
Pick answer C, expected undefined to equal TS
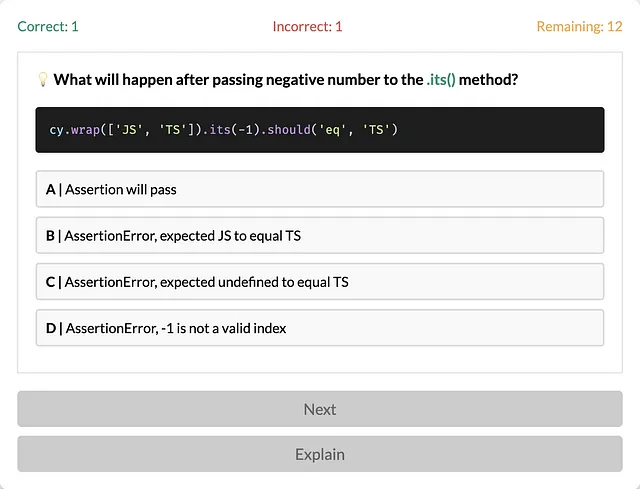coord(320,282)
